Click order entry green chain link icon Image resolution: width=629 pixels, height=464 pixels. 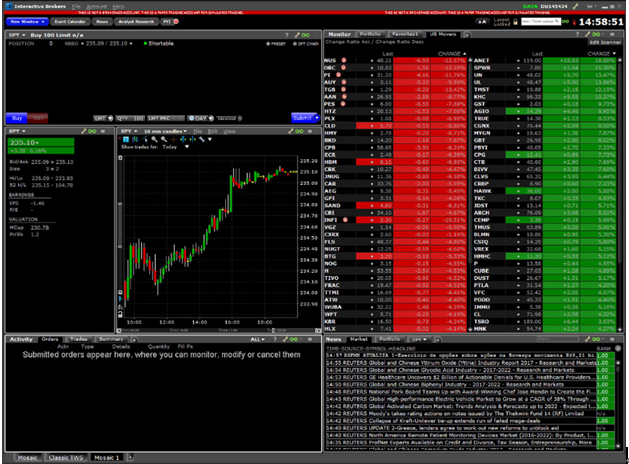(306, 35)
